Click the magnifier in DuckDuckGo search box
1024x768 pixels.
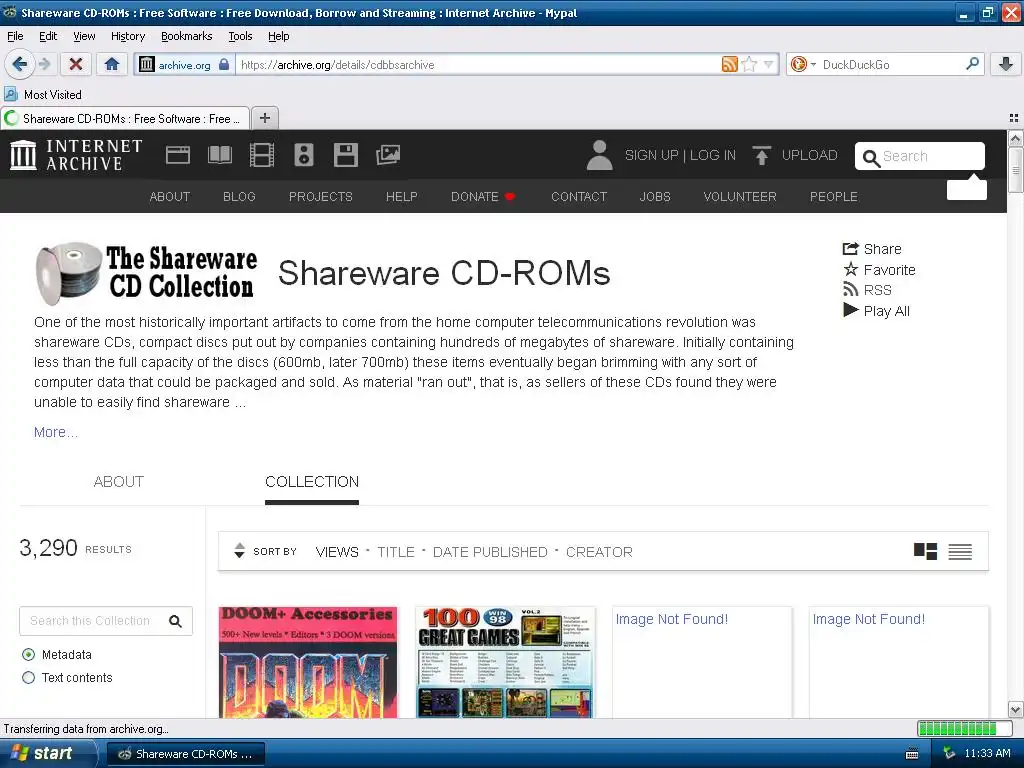pyautogui.click(x=972, y=64)
